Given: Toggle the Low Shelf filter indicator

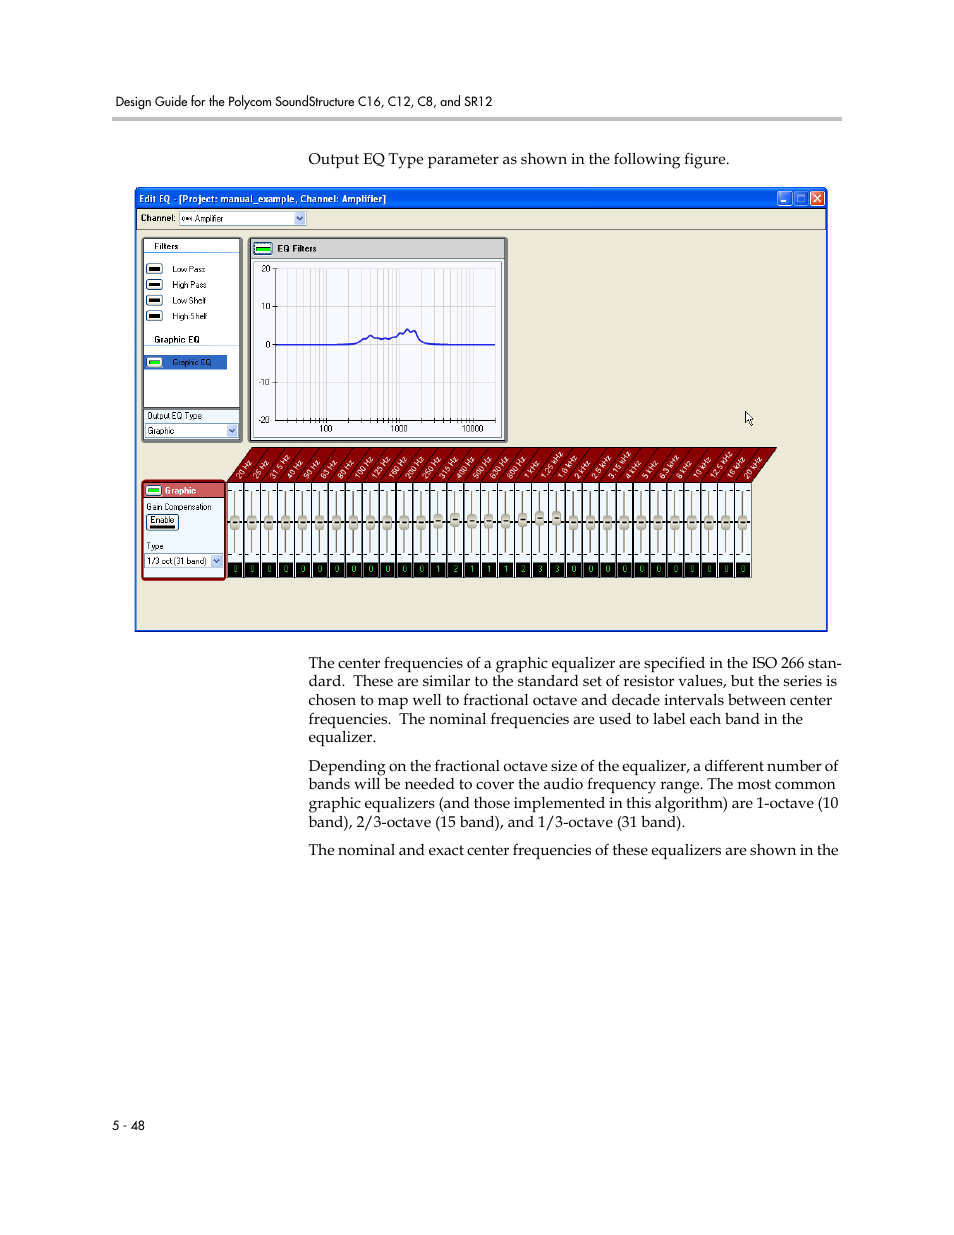Looking at the screenshot, I should (x=155, y=300).
